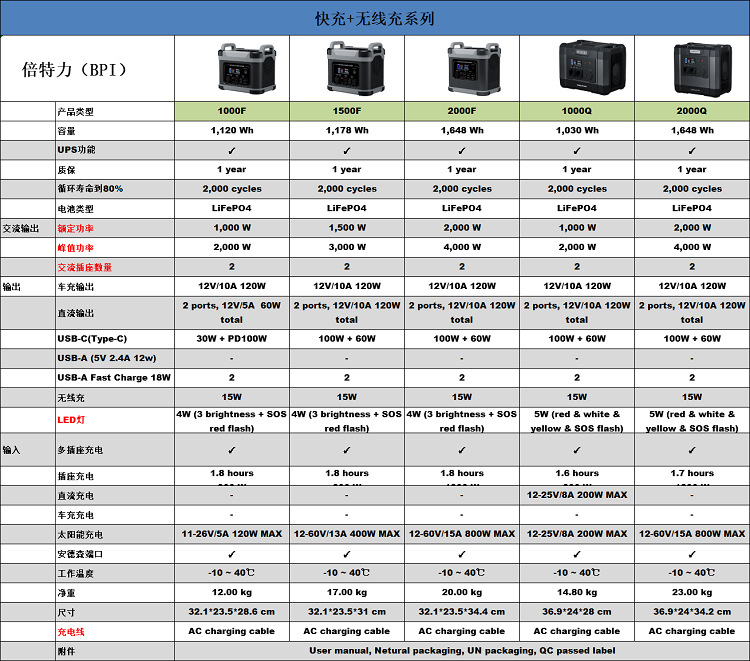The height and width of the screenshot is (661, 750).
Task: Click the 工作温度 row label
Action: pyautogui.click(x=76, y=573)
